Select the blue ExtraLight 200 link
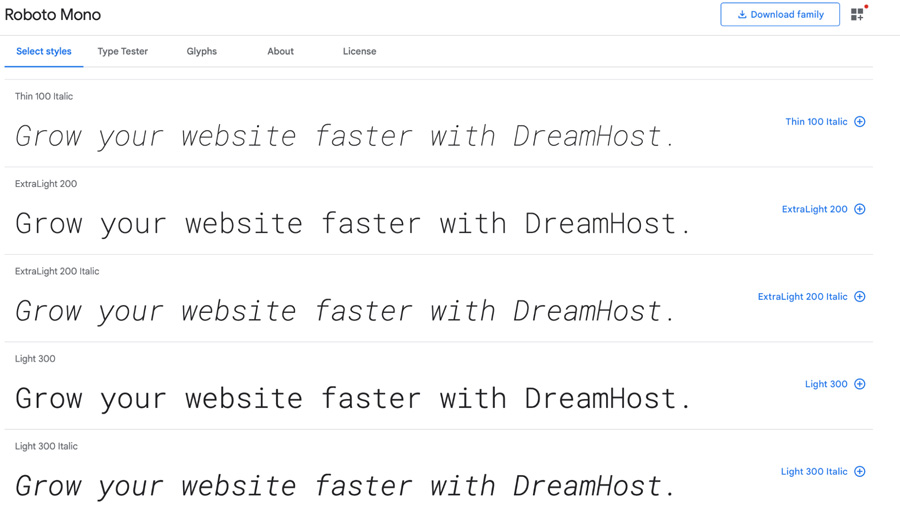The image size is (900, 509). click(x=814, y=209)
